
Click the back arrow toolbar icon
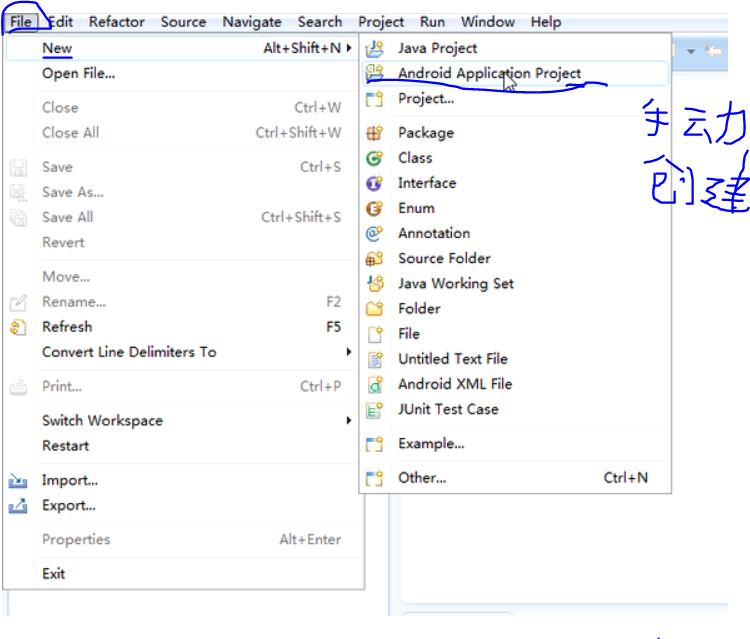click(x=714, y=51)
